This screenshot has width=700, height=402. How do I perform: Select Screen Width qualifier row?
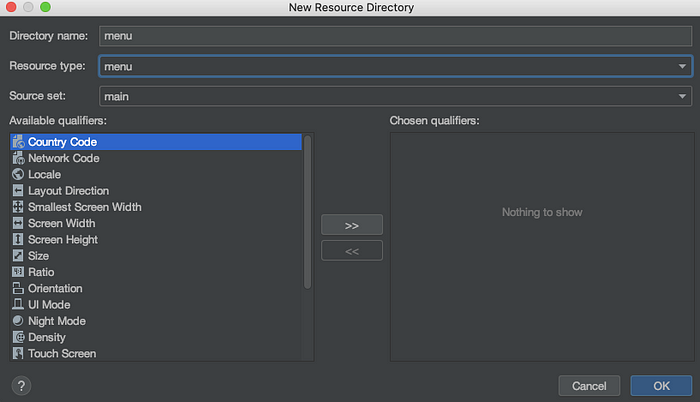(x=156, y=223)
